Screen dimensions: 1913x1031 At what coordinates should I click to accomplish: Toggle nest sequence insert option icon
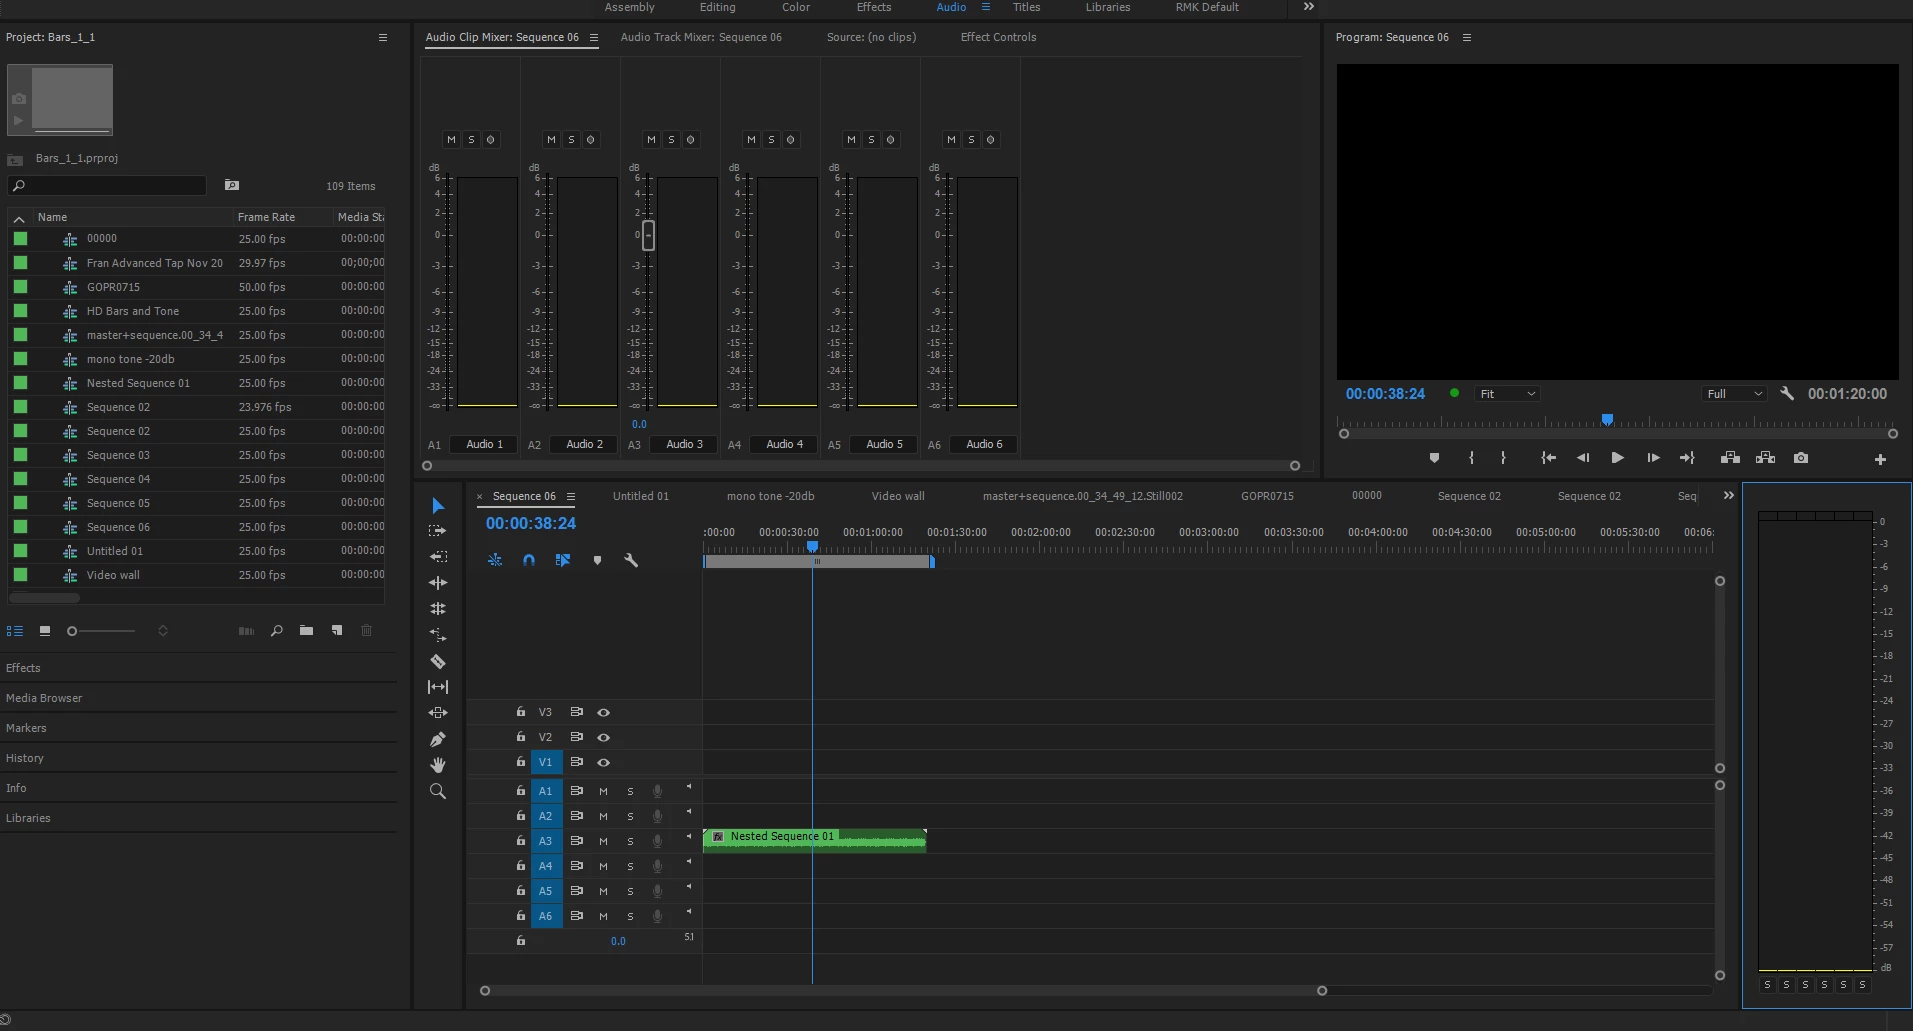(x=495, y=560)
